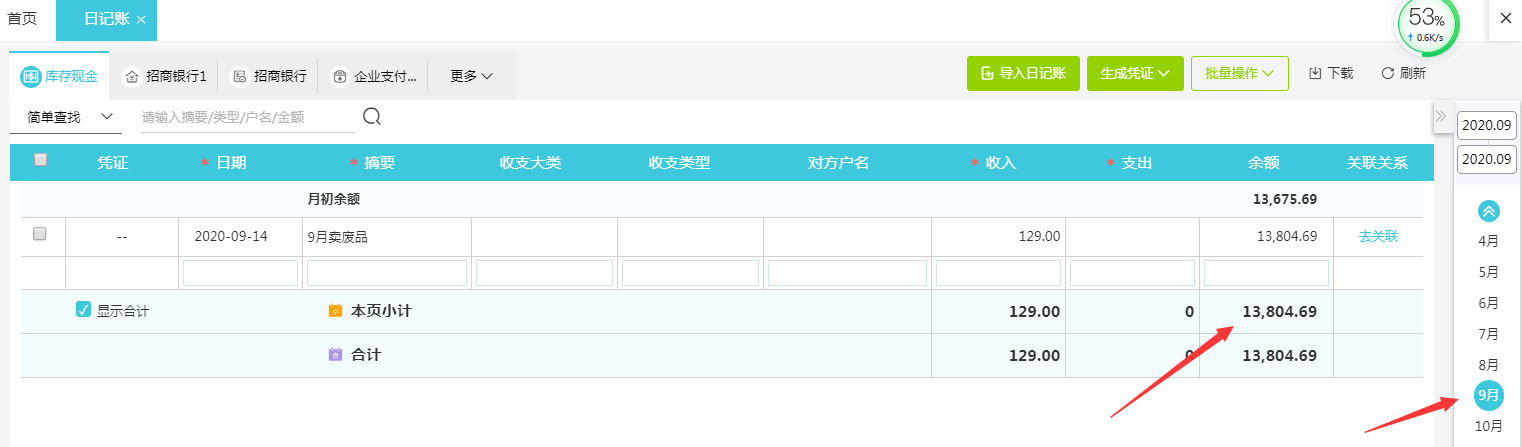Screen dimensions: 1522x447
Task: Click the 刷新 button
Action: click(1403, 73)
